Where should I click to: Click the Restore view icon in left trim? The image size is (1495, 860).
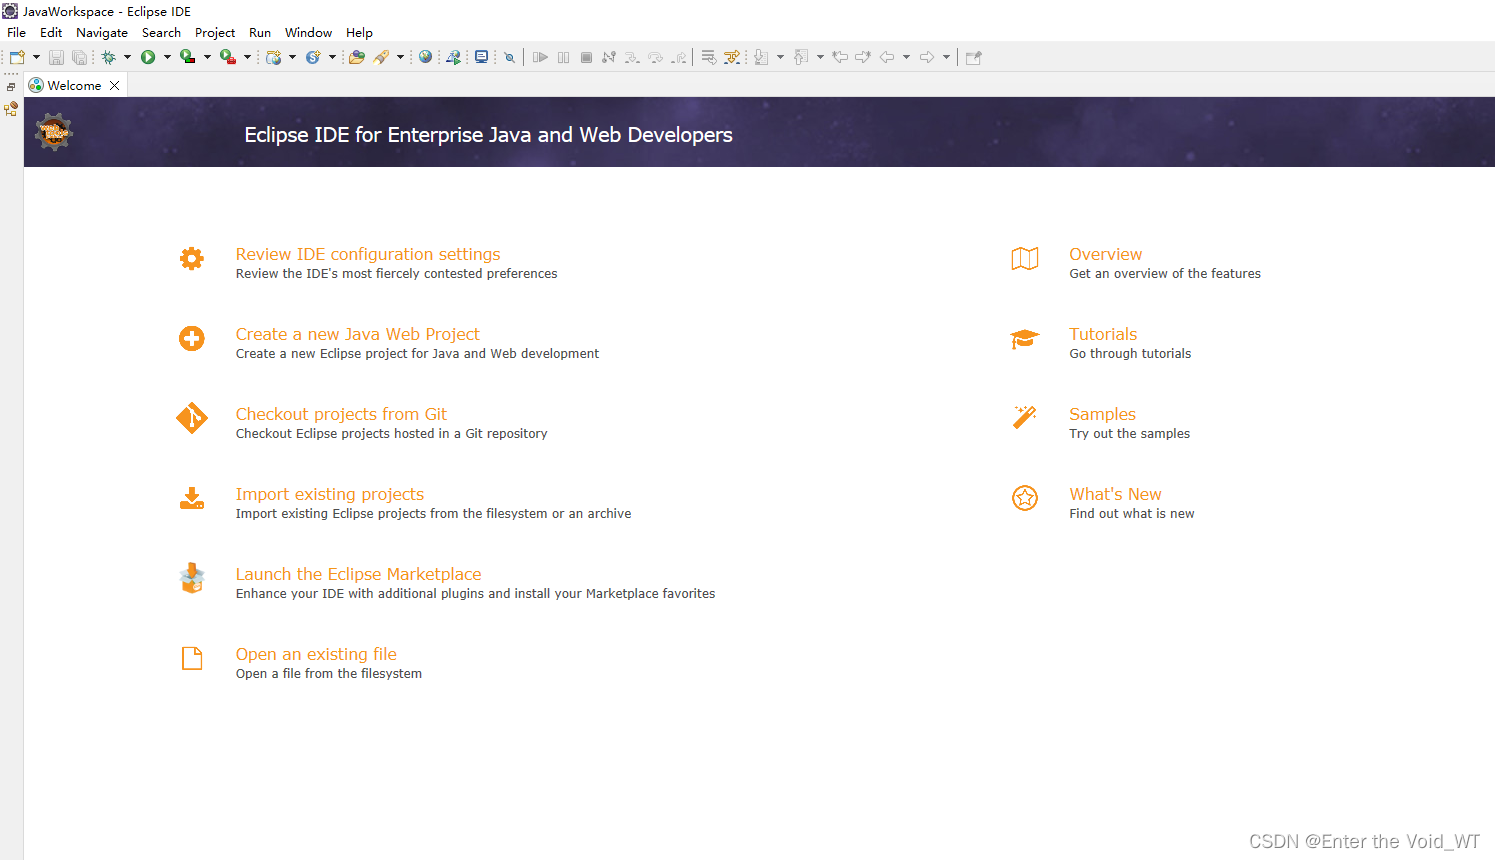point(11,87)
